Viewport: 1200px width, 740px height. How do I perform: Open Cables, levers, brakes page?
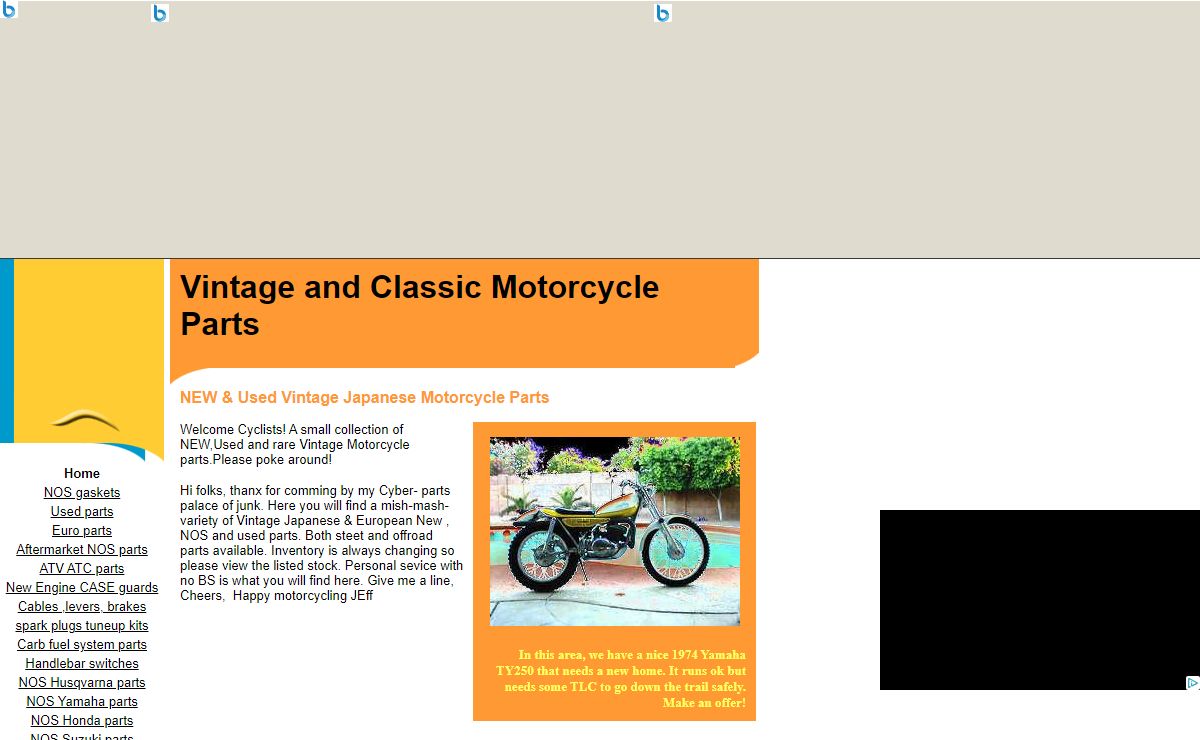coord(82,607)
